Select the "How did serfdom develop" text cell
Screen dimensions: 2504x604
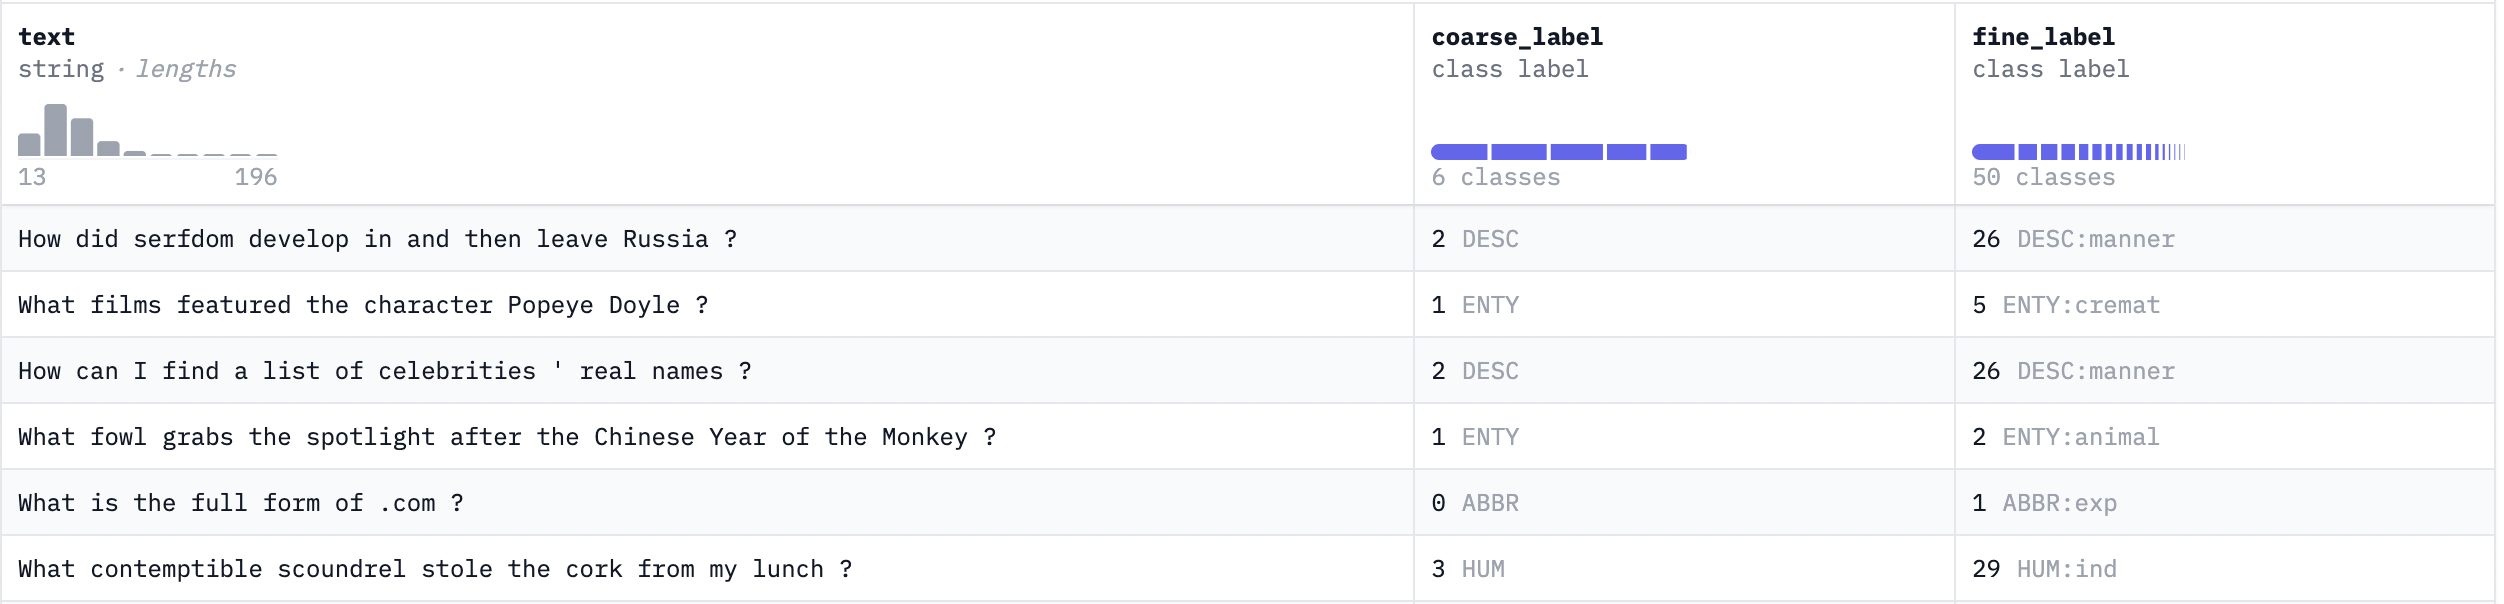377,239
